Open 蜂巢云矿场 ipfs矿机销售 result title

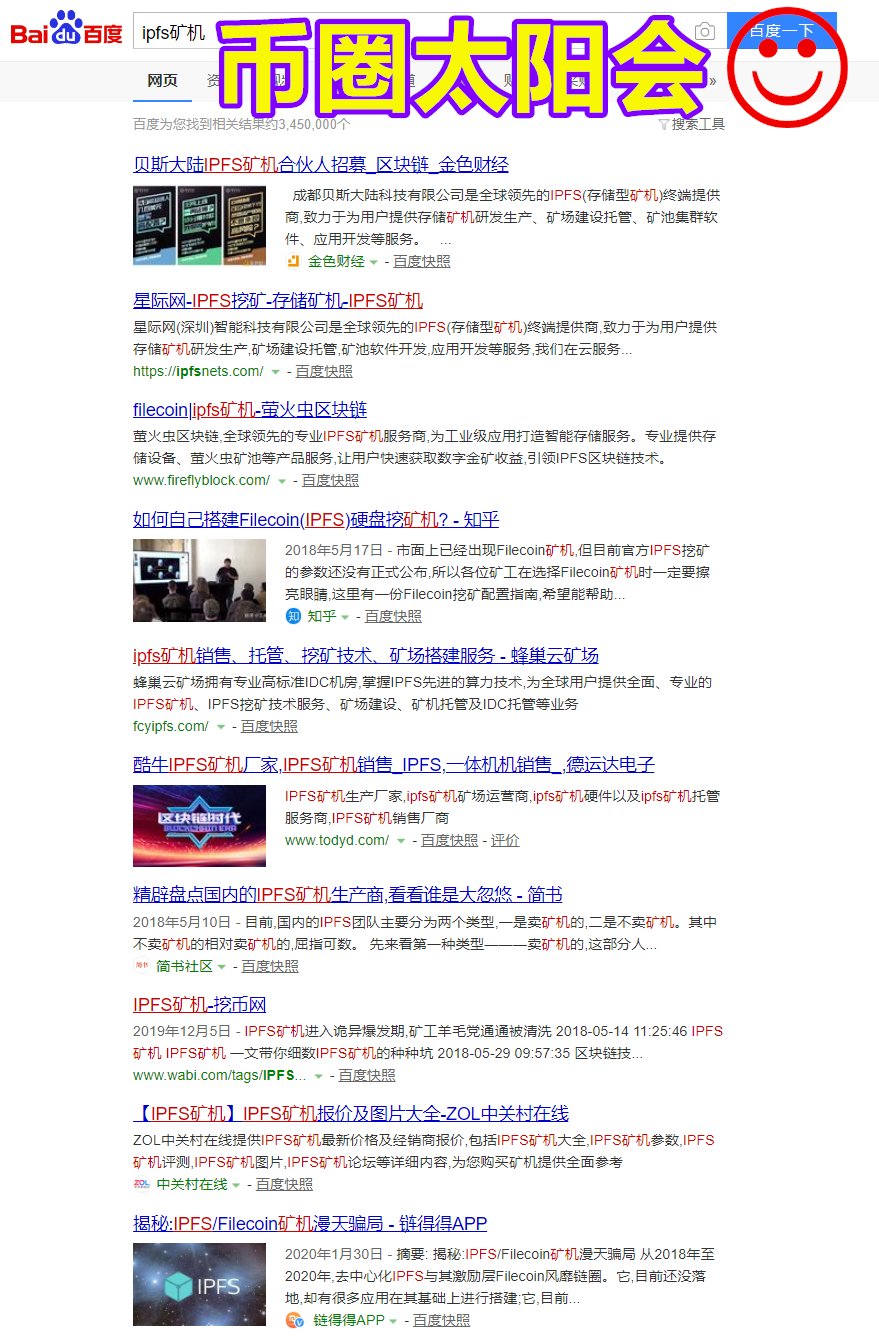point(366,655)
